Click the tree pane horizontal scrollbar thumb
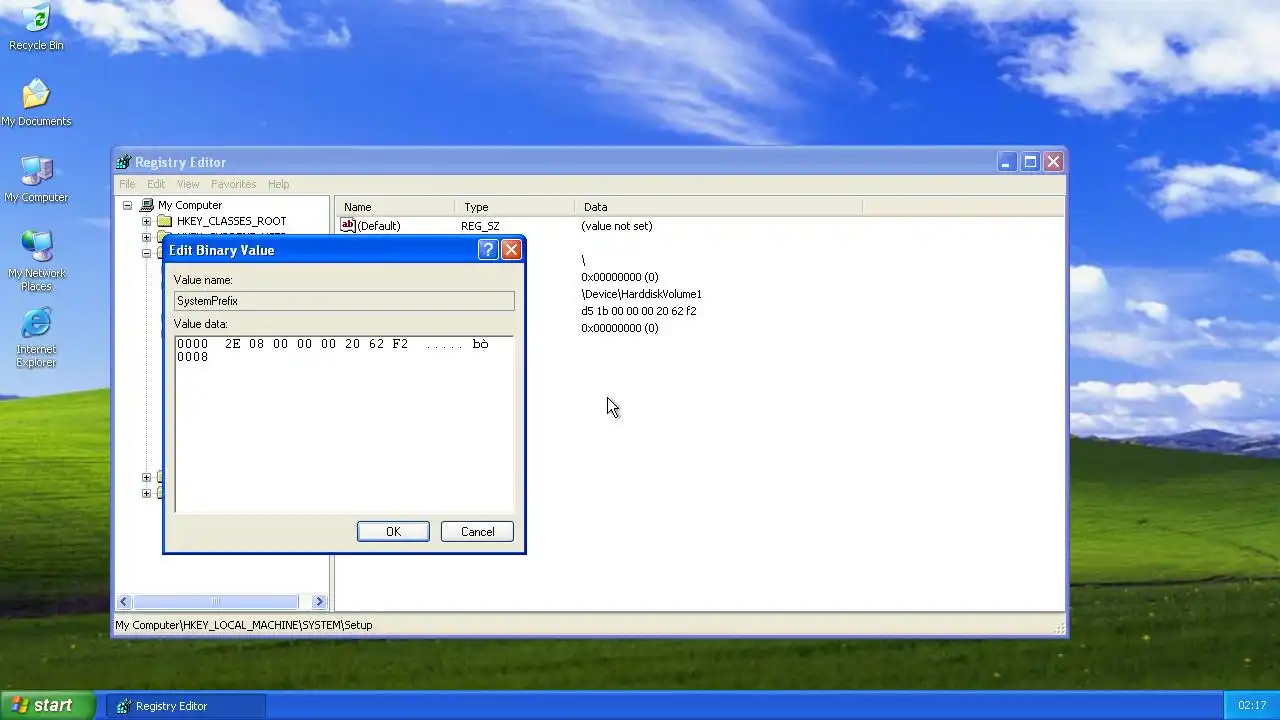1280x720 pixels. (x=215, y=602)
